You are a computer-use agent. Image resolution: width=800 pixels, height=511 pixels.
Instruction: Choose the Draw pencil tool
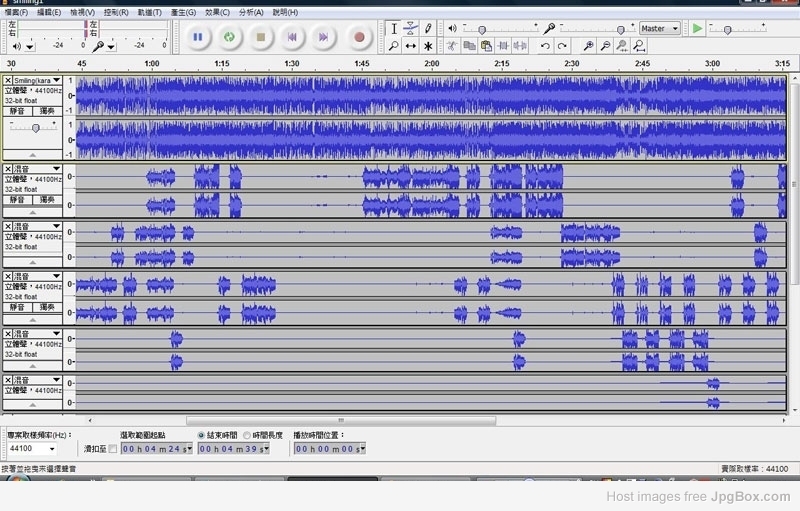[x=428, y=28]
